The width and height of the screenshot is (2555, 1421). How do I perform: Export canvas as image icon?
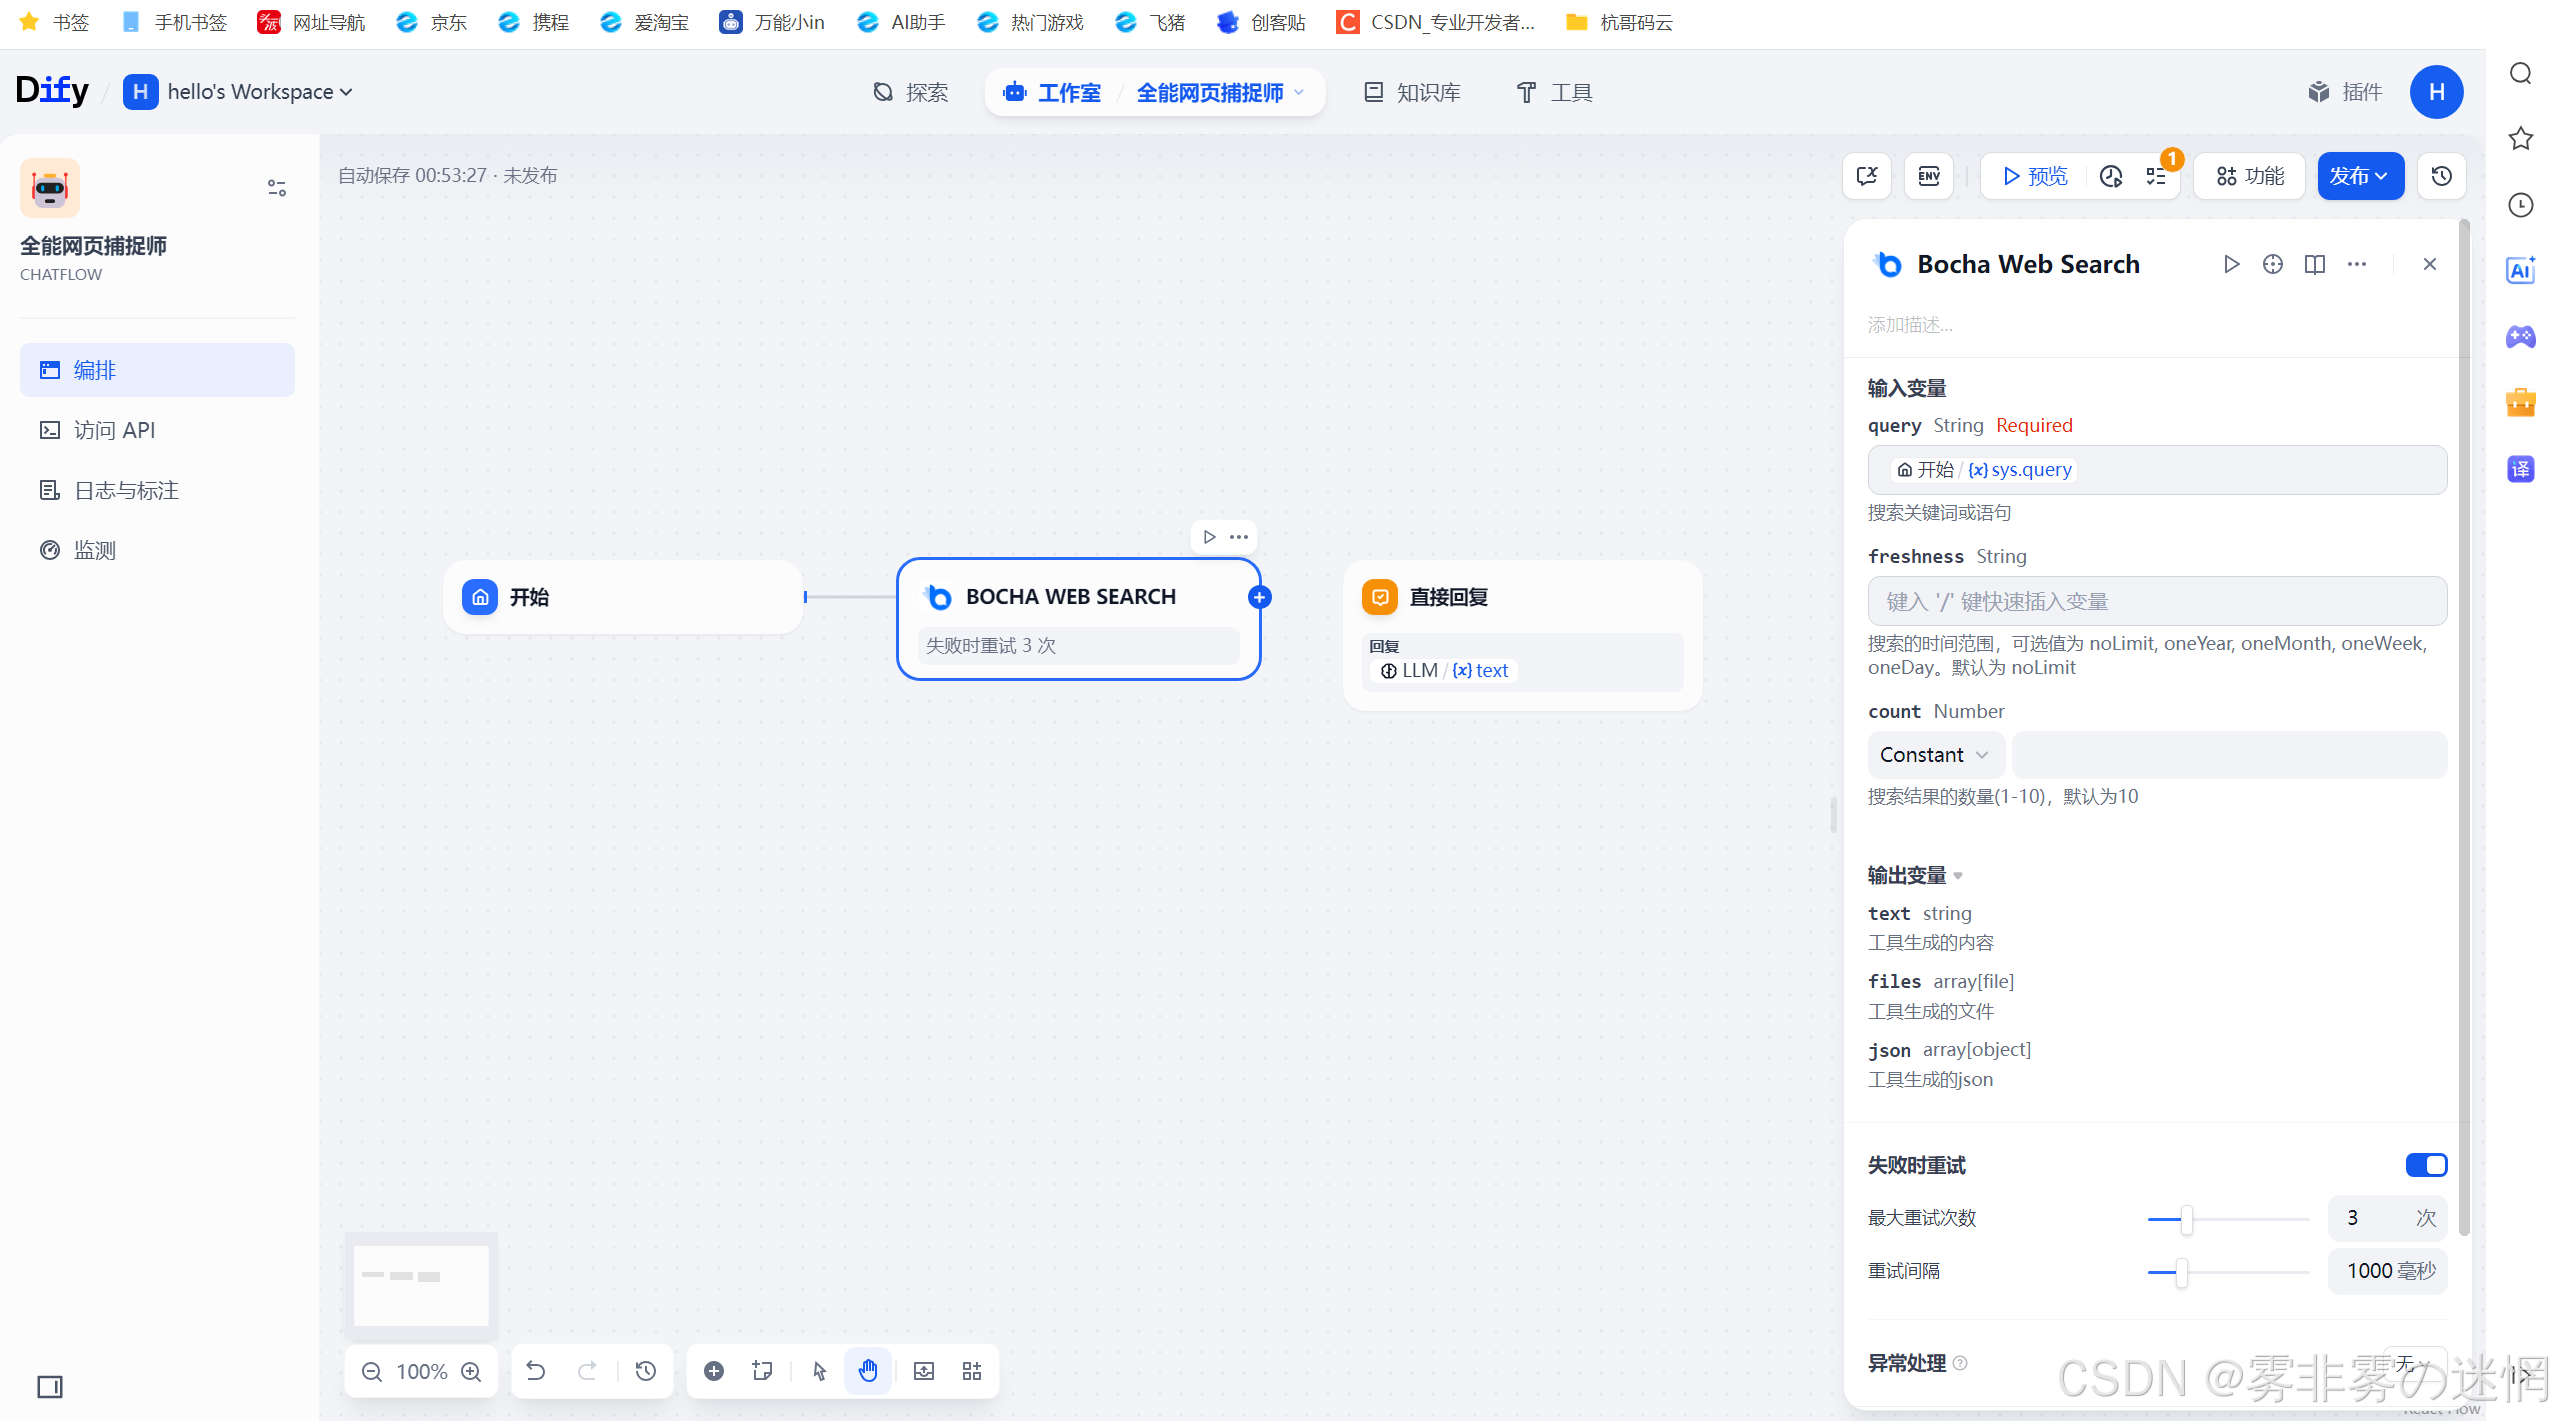[924, 1371]
